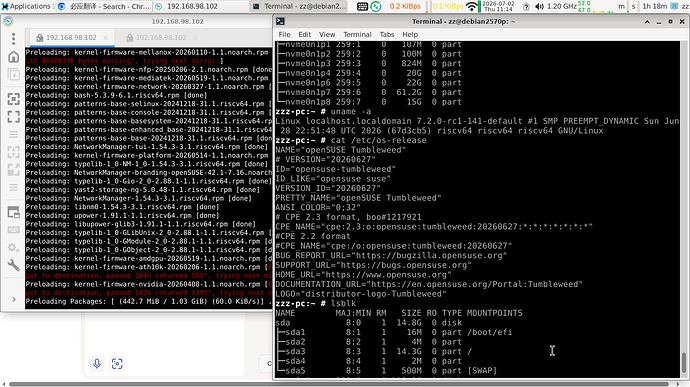This screenshot has height=387, width=690.
Task: Click the Home icon in remote viewer sidebar
Action: coord(14,57)
